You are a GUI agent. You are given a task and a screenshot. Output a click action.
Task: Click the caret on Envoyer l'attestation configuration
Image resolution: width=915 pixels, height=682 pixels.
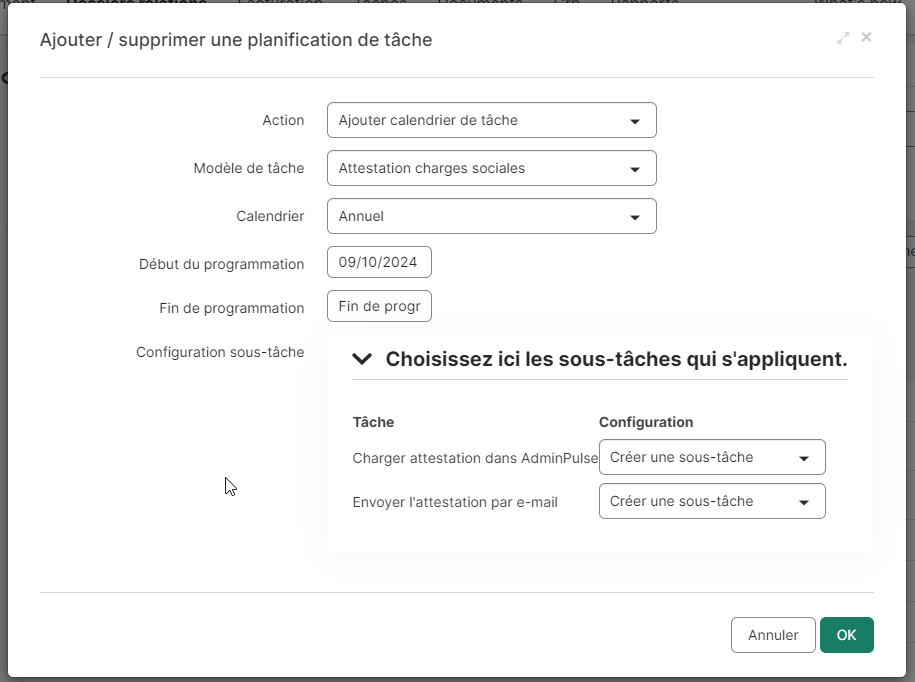point(804,502)
